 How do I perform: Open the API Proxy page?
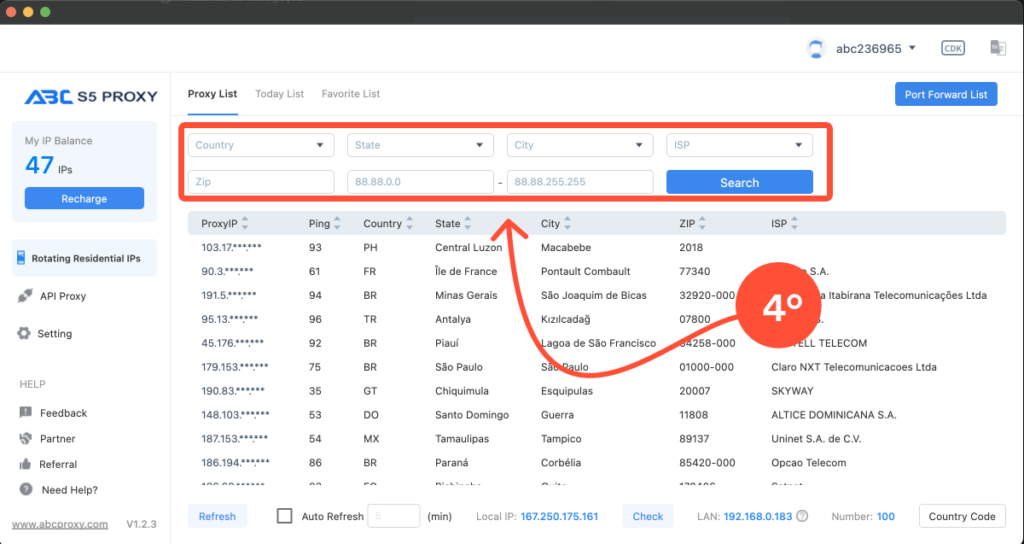63,296
